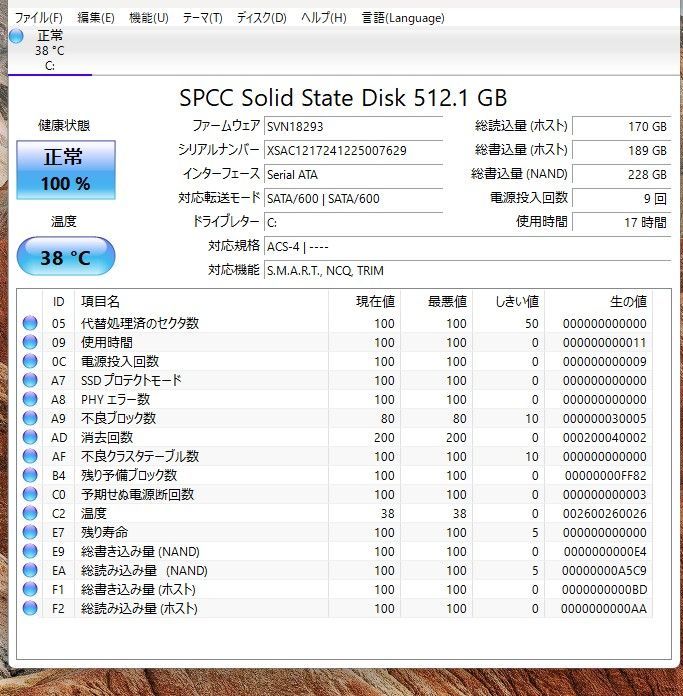Select the C: drive tab status icon
This screenshot has height=696, width=683.
16,36
